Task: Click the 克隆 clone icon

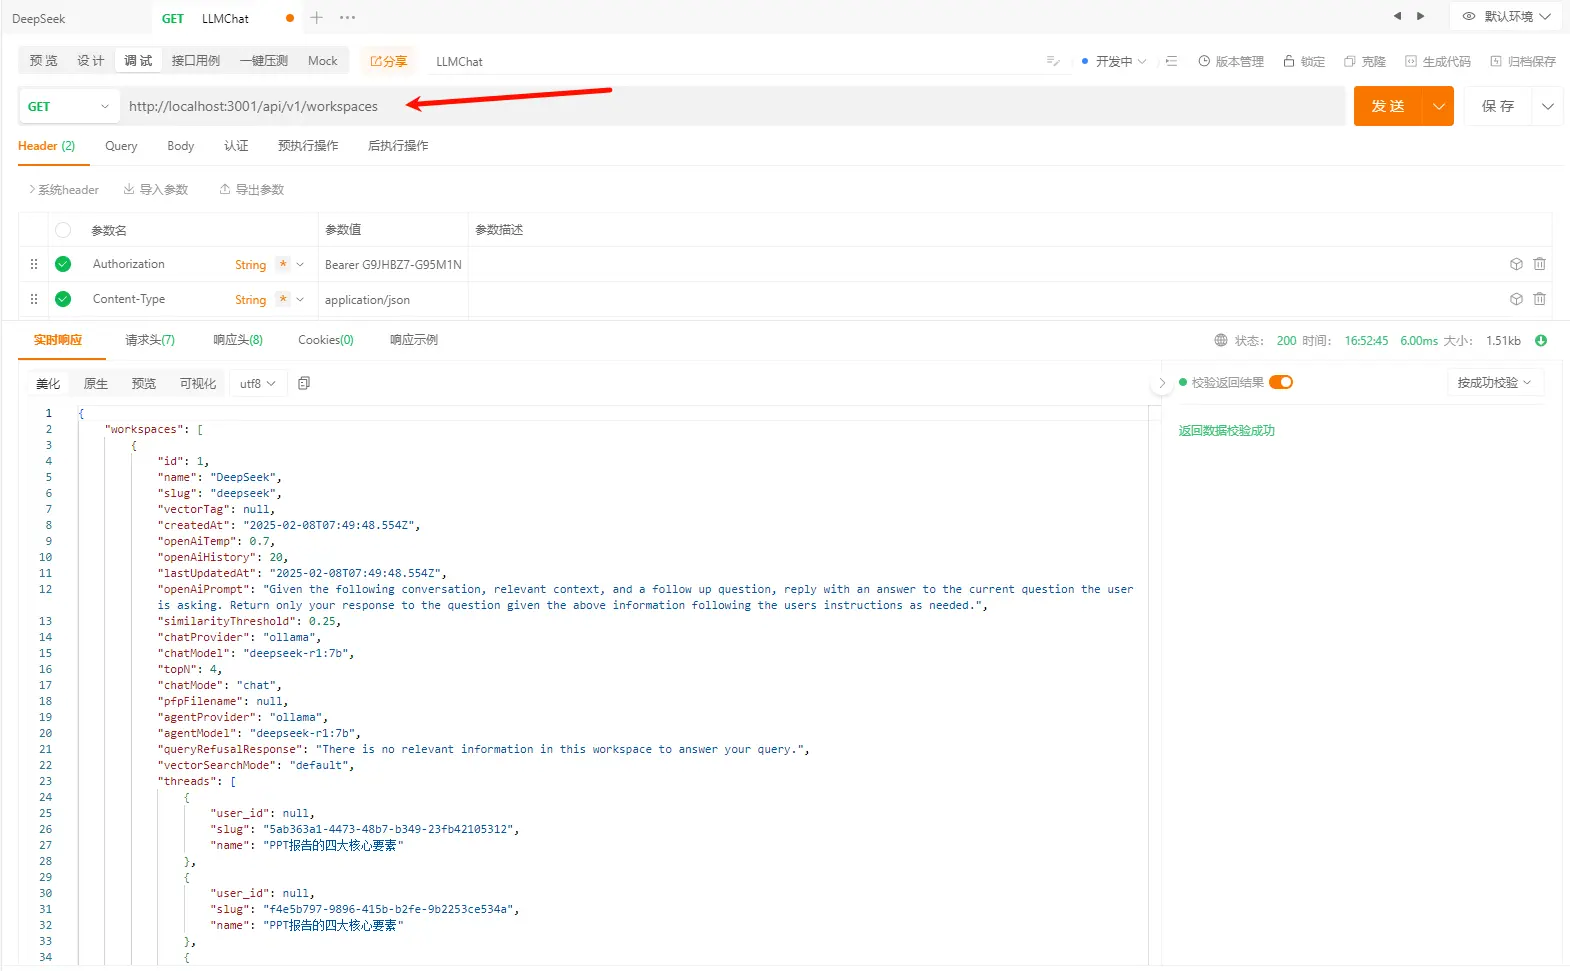Action: click(1364, 61)
